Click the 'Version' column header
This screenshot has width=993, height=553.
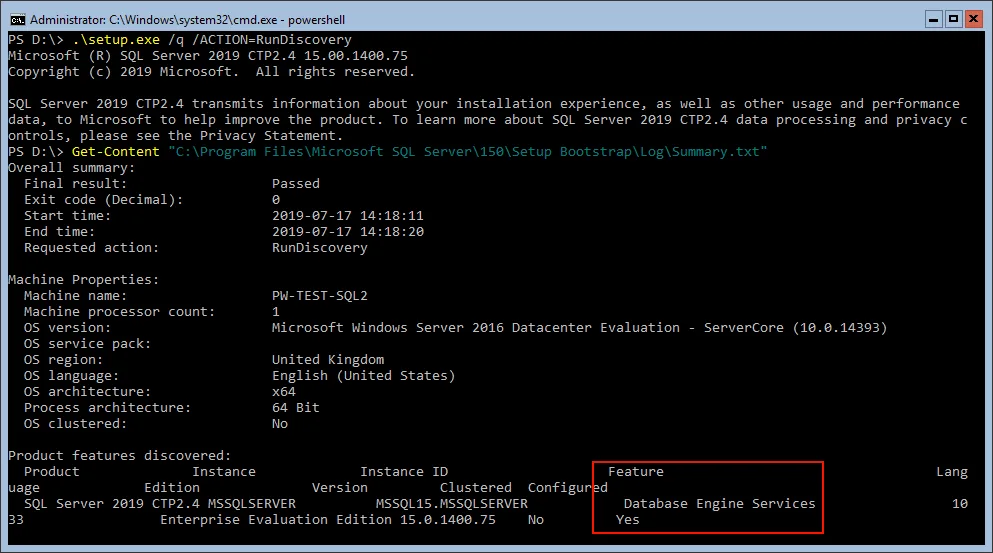[339, 488]
